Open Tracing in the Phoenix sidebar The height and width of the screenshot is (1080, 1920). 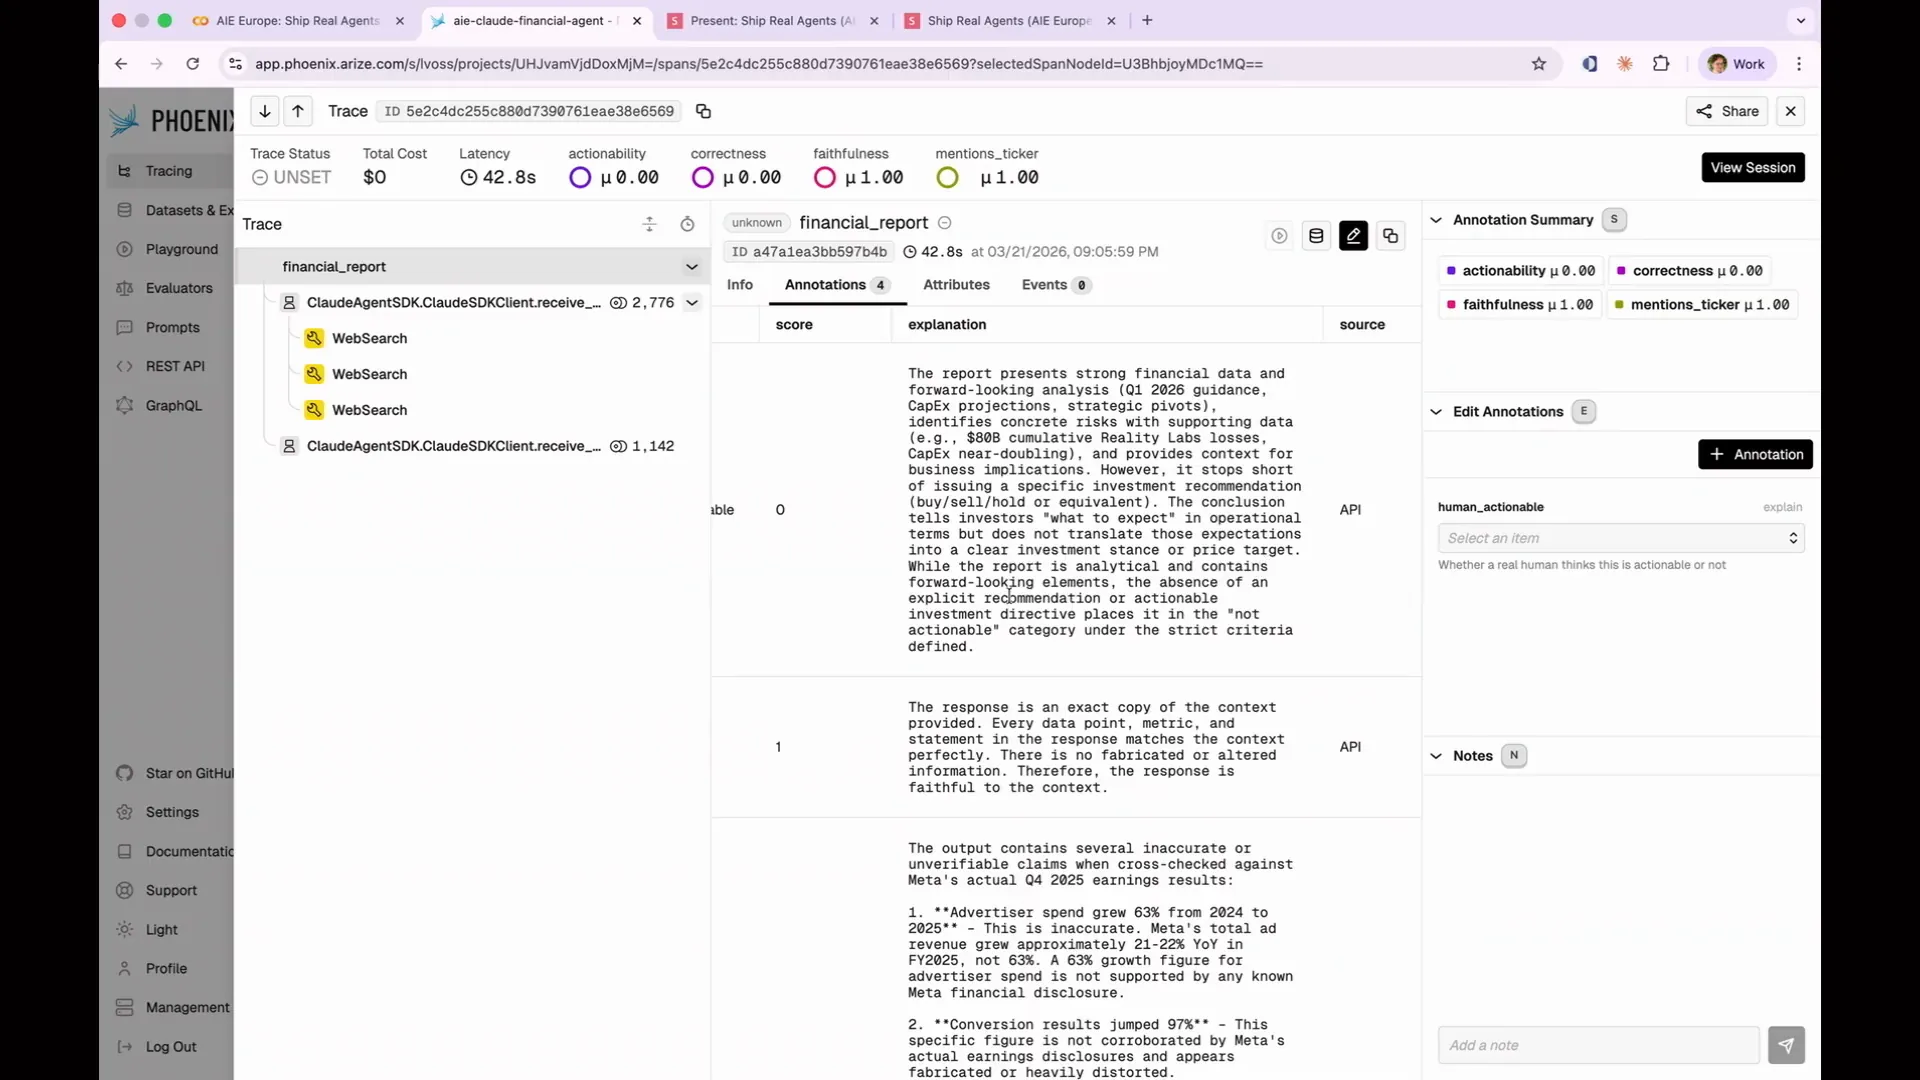coord(169,171)
